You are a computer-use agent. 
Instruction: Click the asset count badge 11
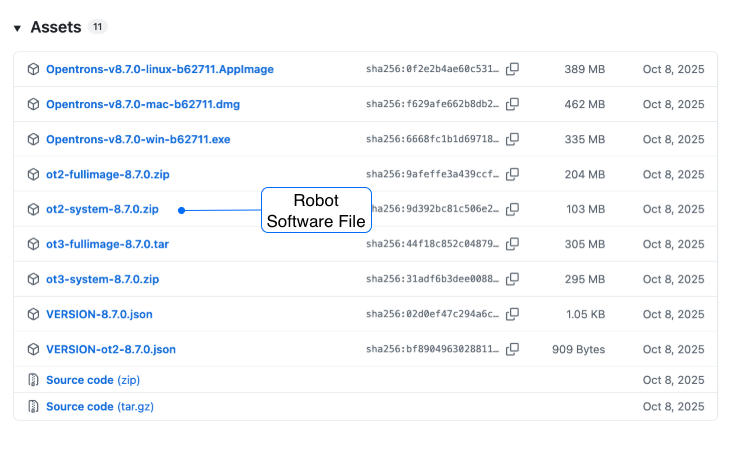tap(98, 27)
